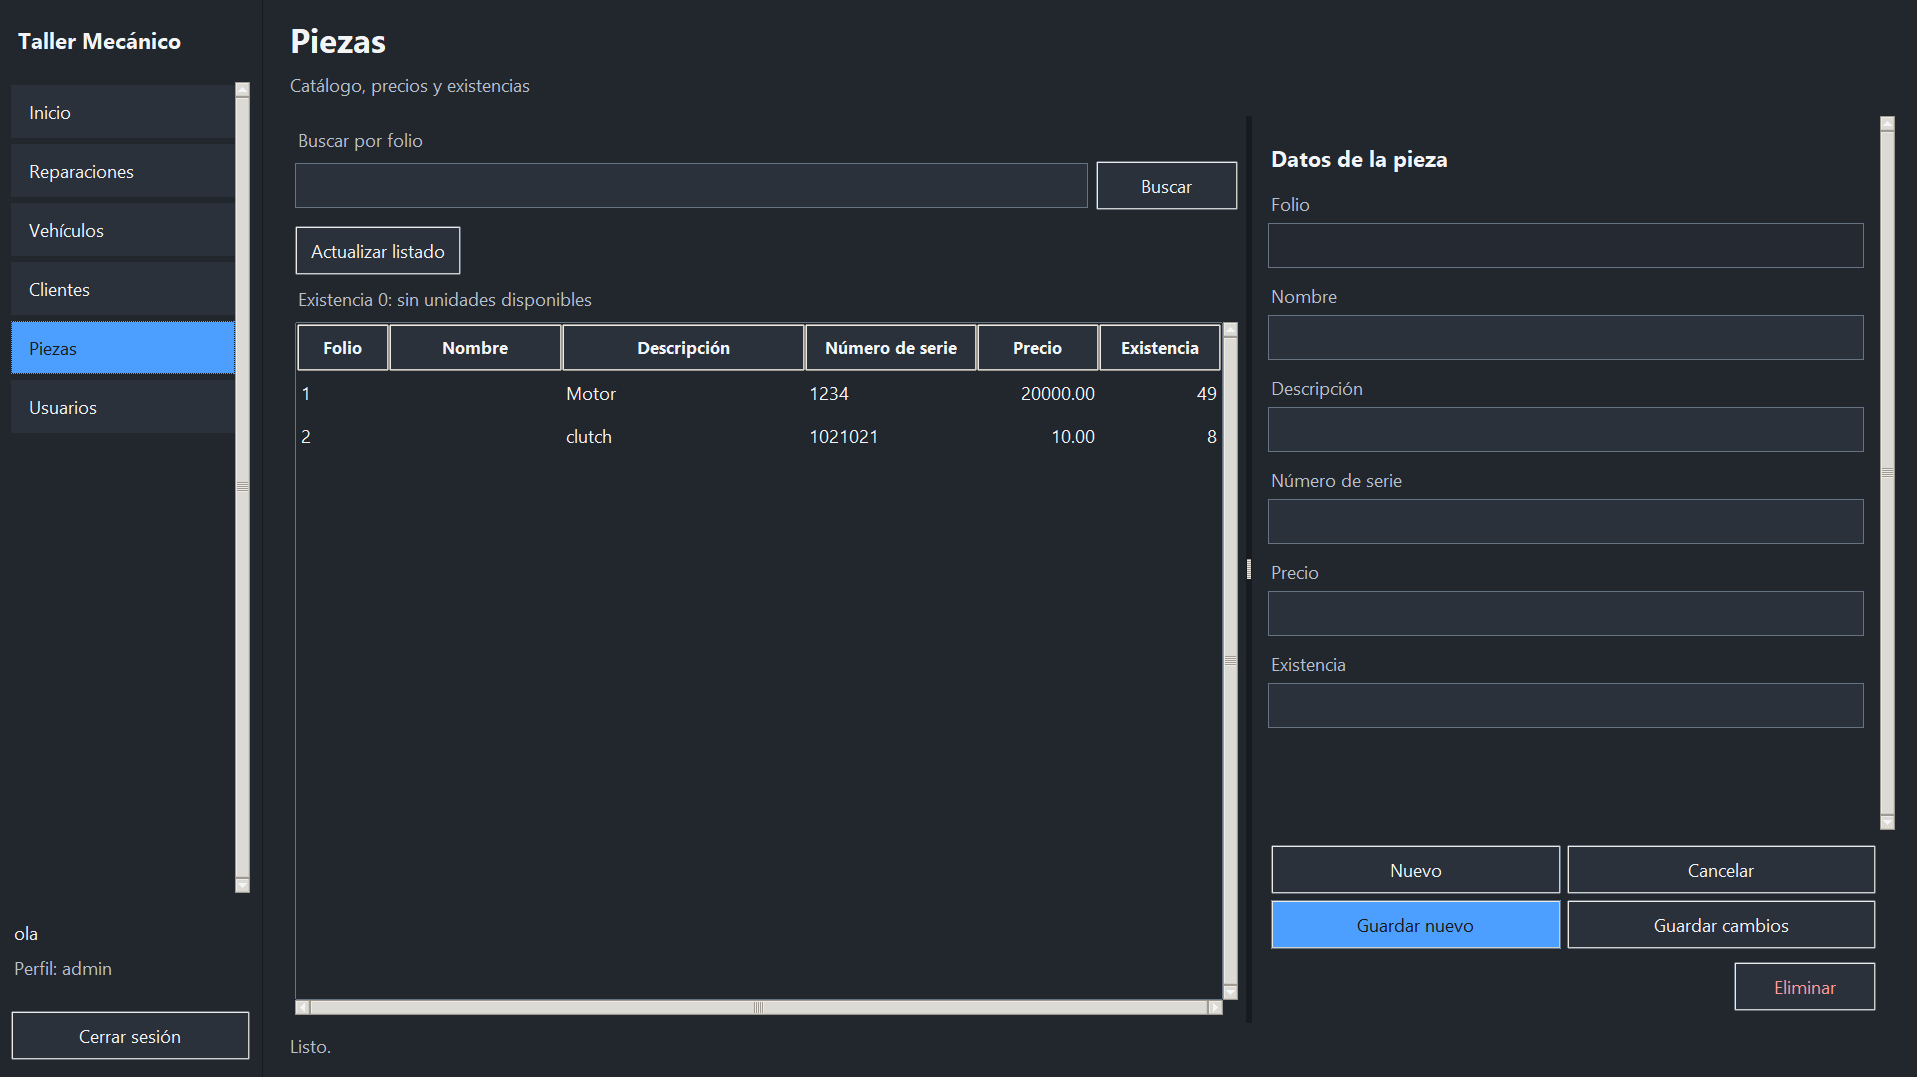Click serial number 1021021 cell
Image resolution: width=1917 pixels, height=1077 pixels.
[890, 437]
